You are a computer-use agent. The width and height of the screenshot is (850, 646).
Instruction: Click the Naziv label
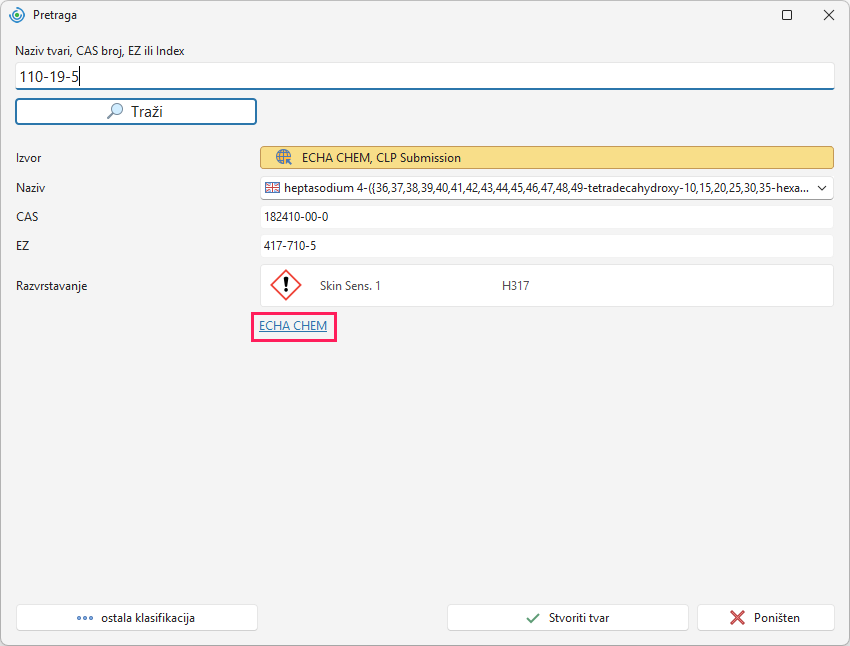30,188
